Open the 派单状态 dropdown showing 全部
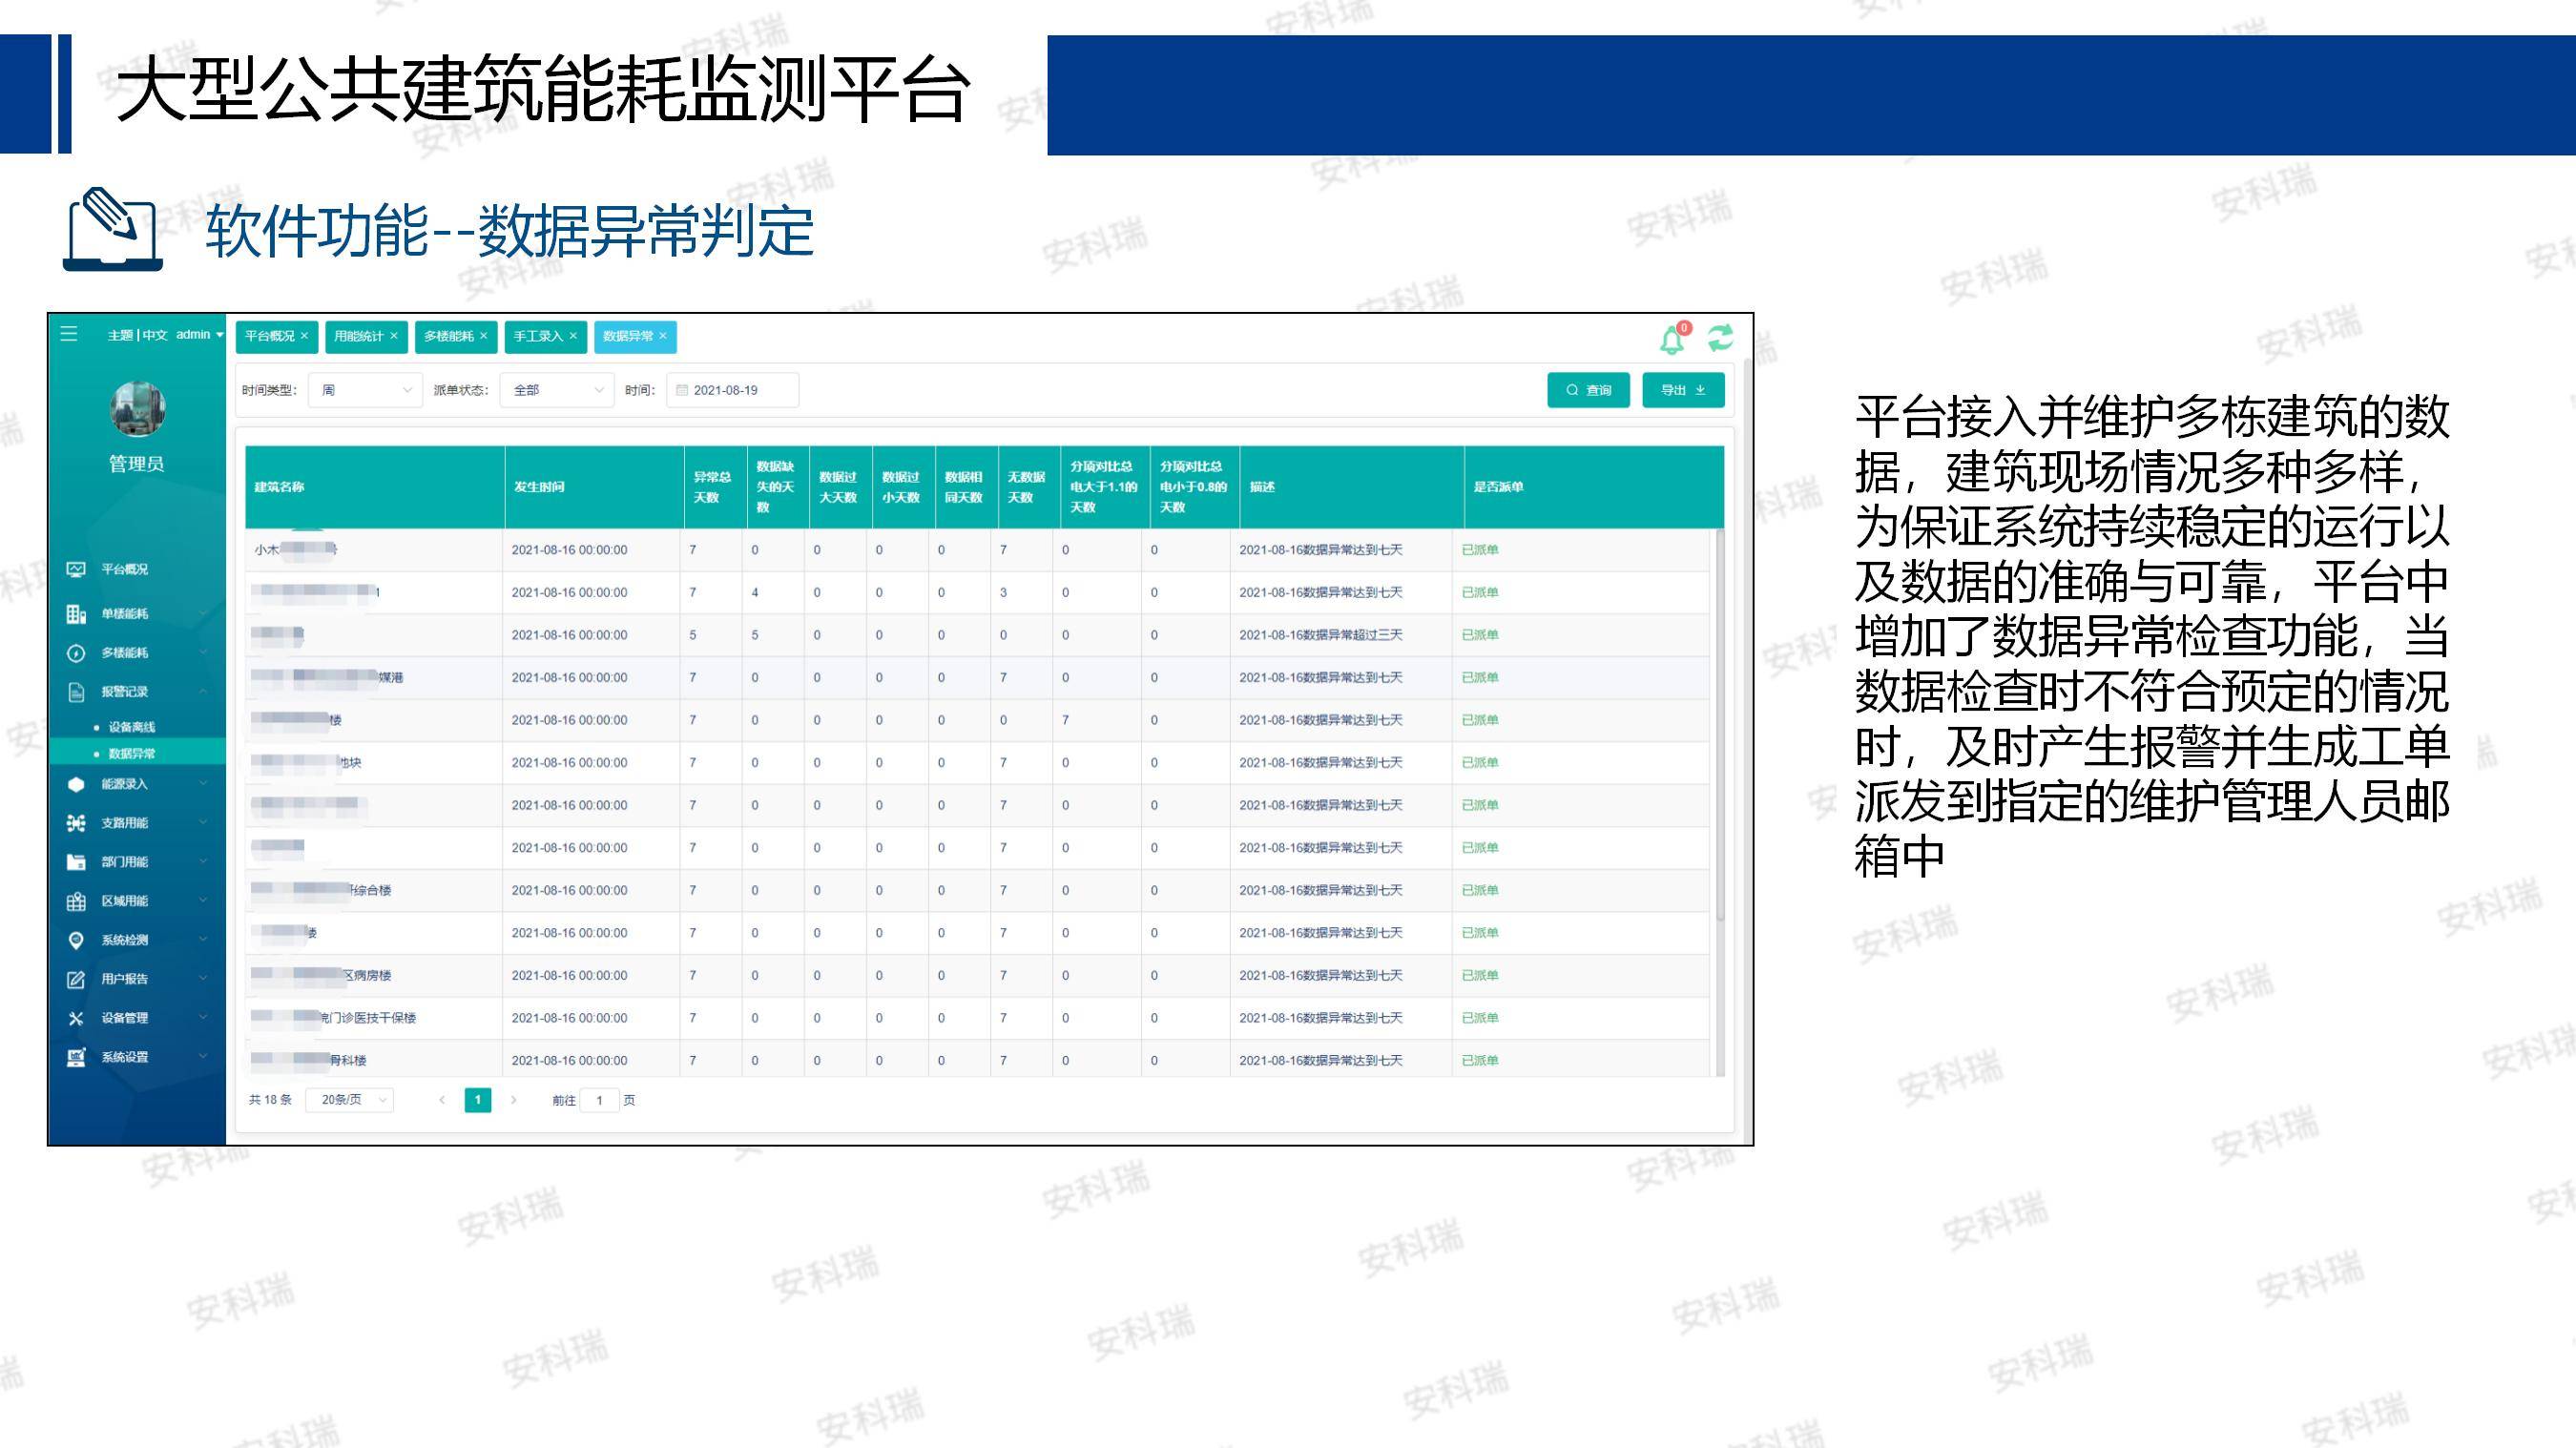The image size is (2576, 1448). tap(556, 390)
